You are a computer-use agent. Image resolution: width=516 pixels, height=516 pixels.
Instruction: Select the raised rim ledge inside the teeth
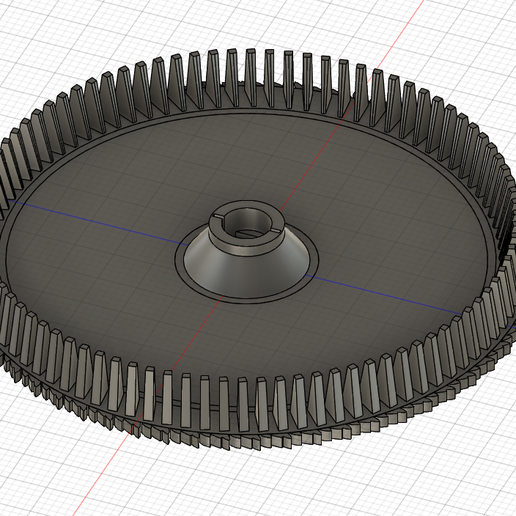tap(246, 111)
